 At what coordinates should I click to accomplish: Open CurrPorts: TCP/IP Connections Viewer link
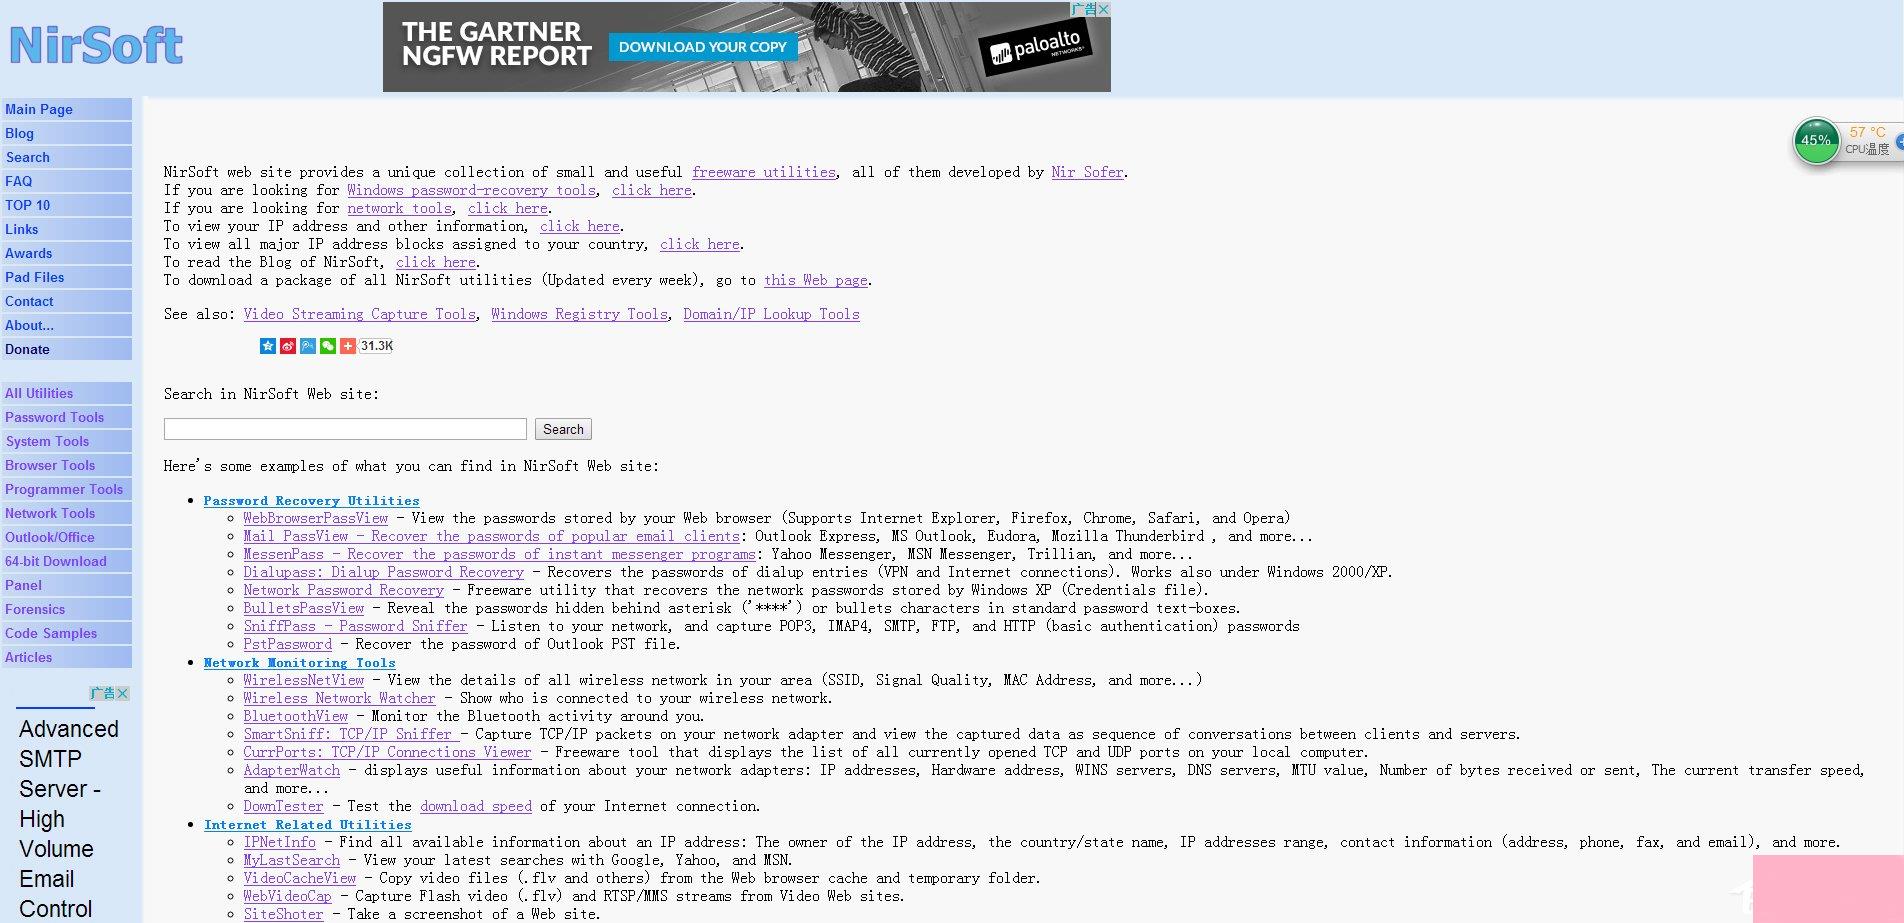[x=387, y=752]
